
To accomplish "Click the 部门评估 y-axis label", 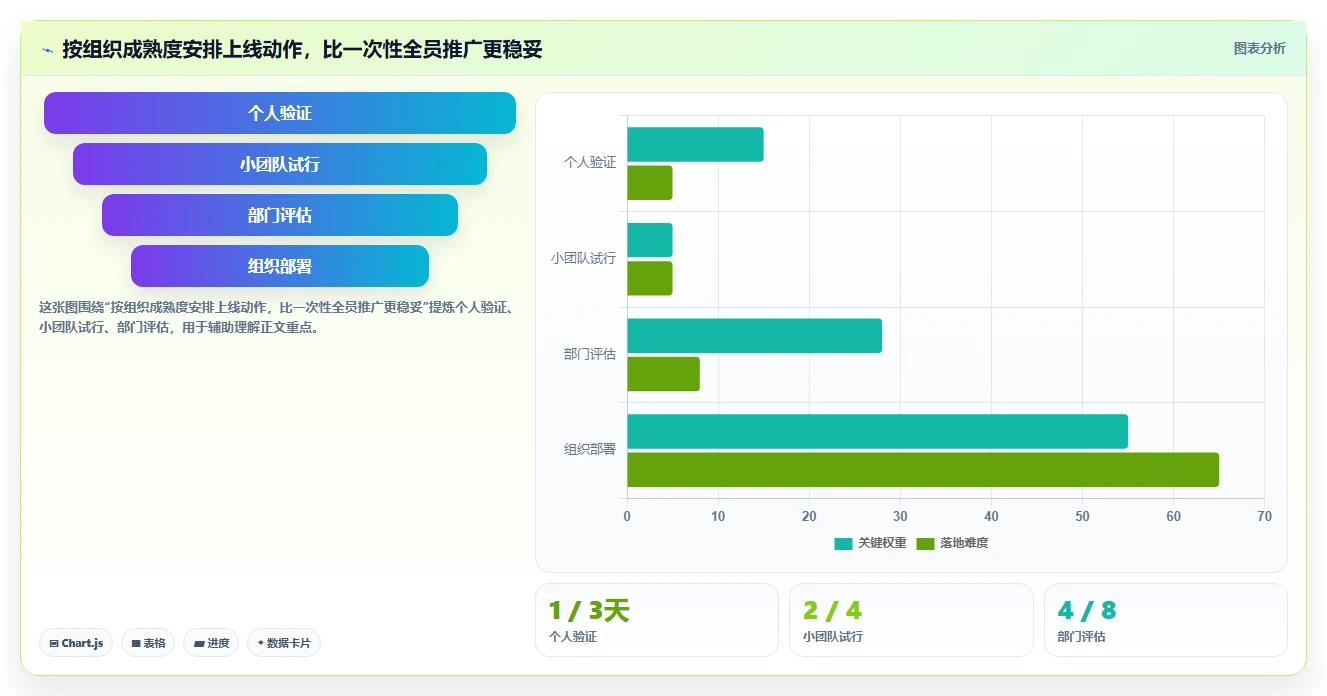I will click(x=590, y=354).
